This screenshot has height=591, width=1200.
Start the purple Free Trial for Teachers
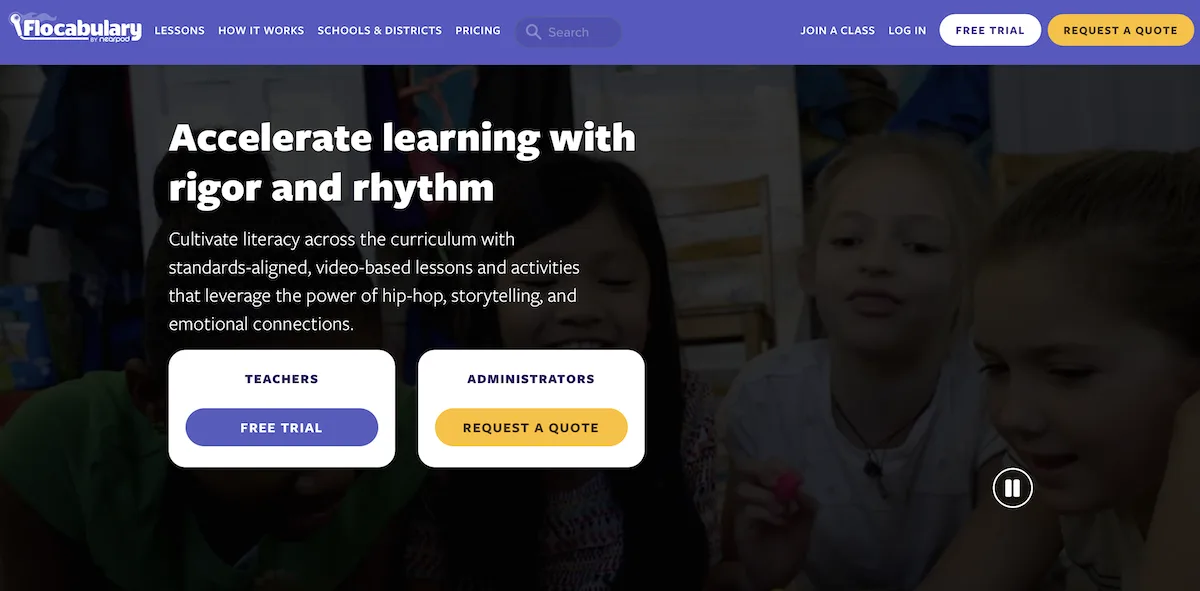coord(281,427)
